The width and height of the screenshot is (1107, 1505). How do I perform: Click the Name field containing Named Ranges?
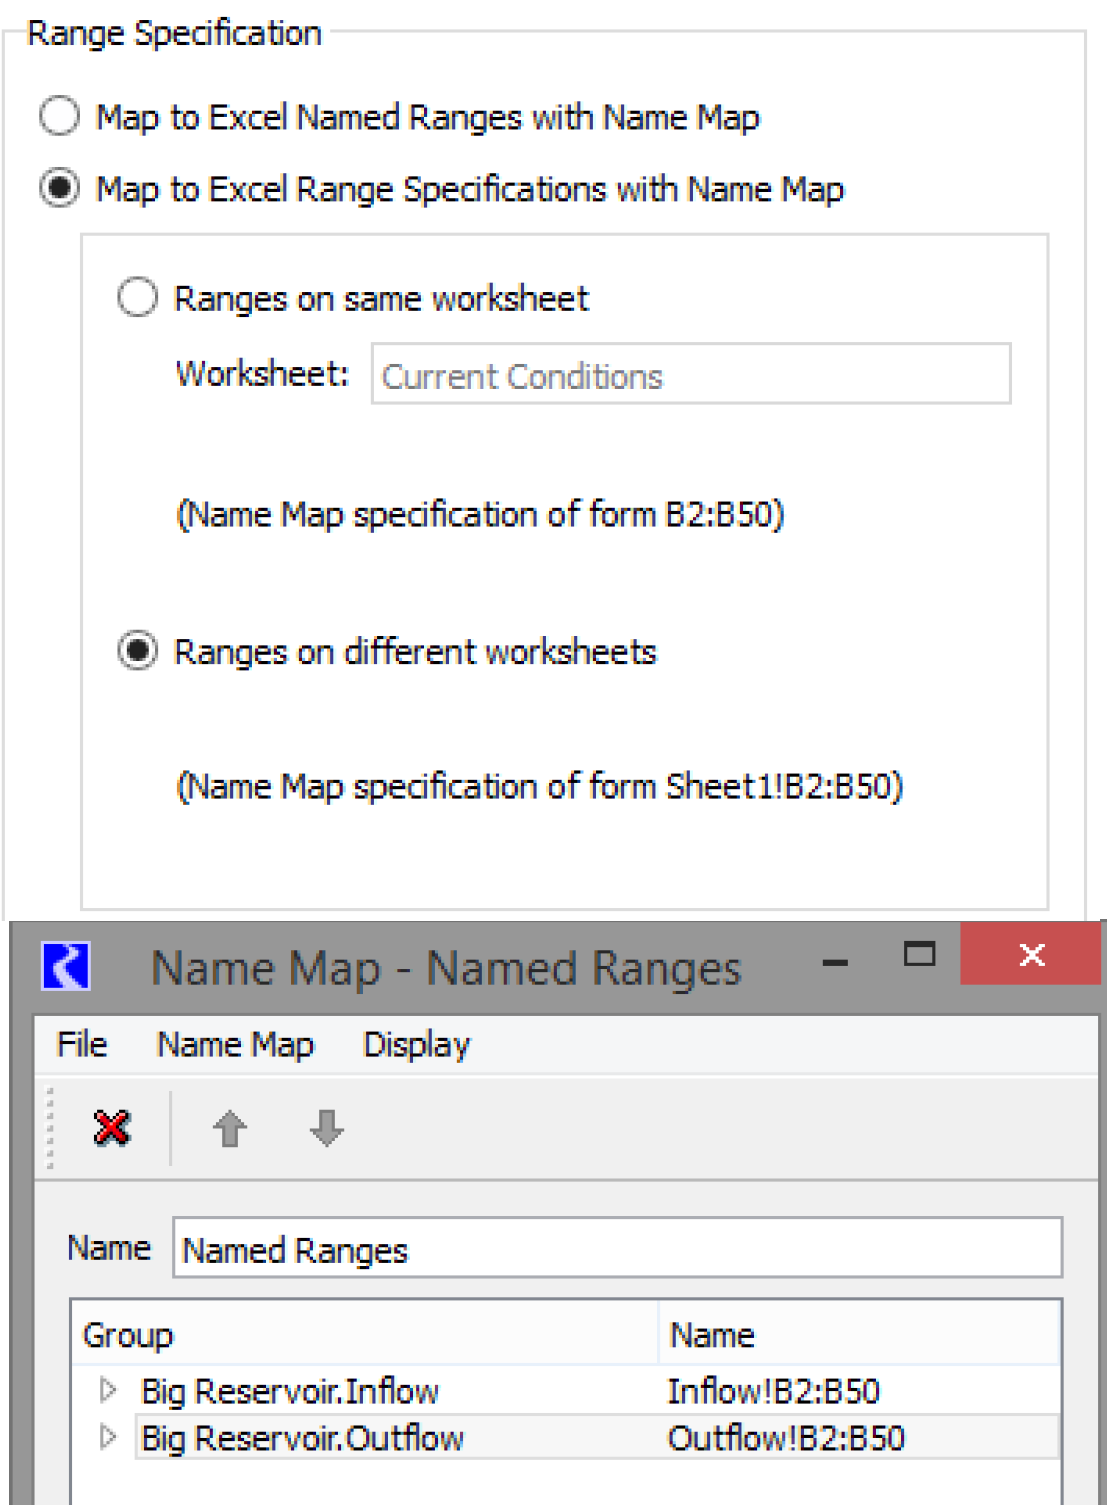click(616, 1248)
